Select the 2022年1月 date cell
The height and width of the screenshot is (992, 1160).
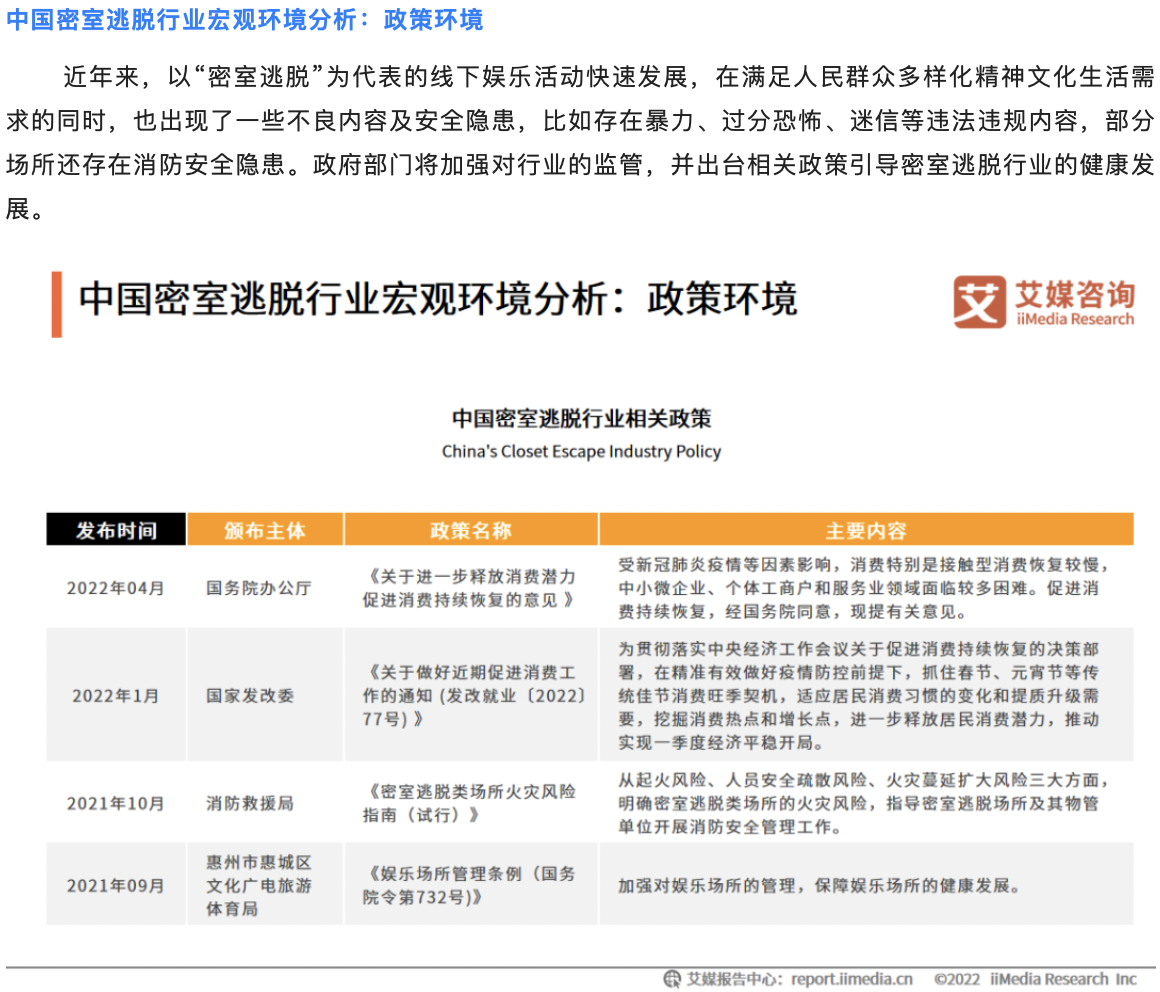(x=115, y=695)
